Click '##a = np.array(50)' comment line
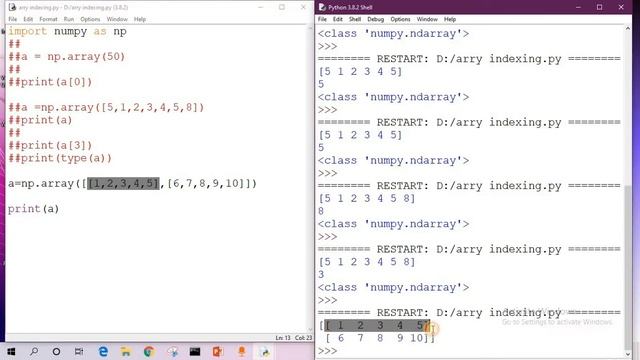 (x=67, y=57)
